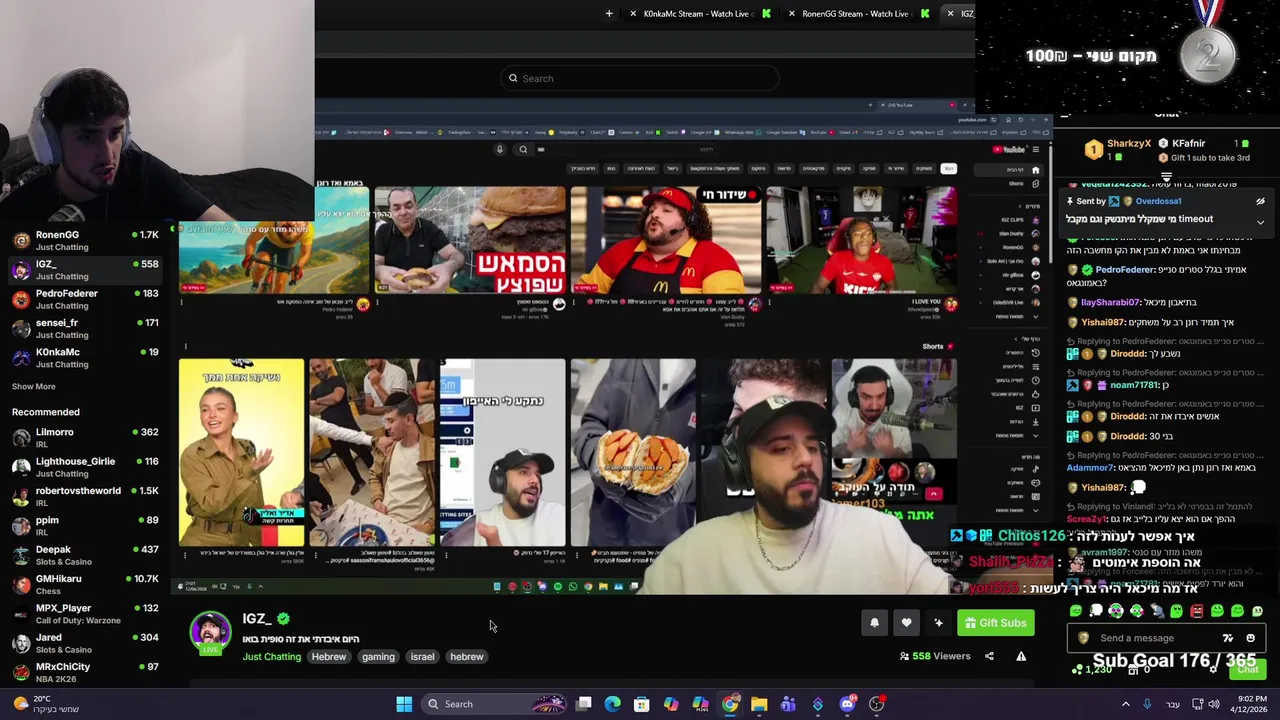
Task: Report the stream with the warning triangle
Action: (1021, 656)
